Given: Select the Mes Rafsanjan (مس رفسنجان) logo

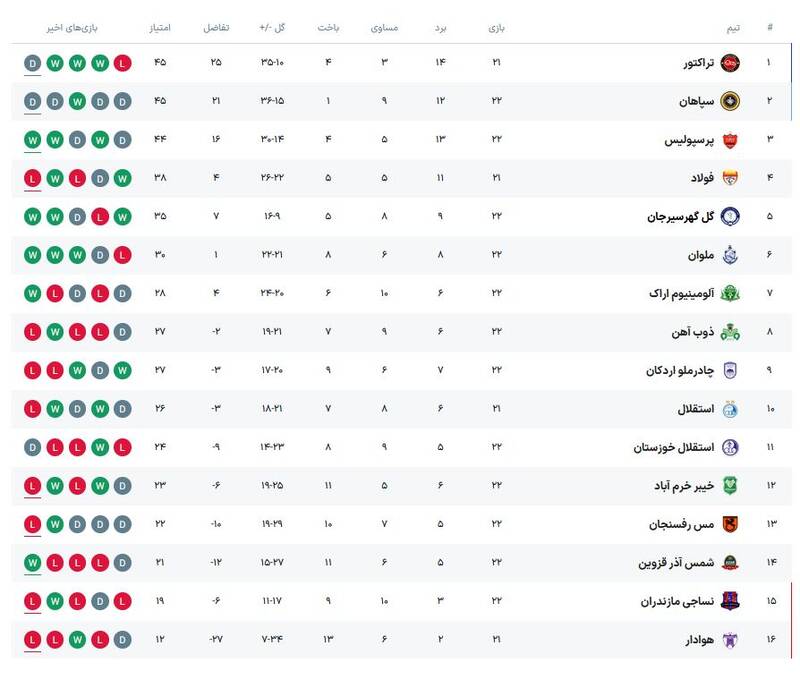Looking at the screenshot, I should click(x=730, y=524).
